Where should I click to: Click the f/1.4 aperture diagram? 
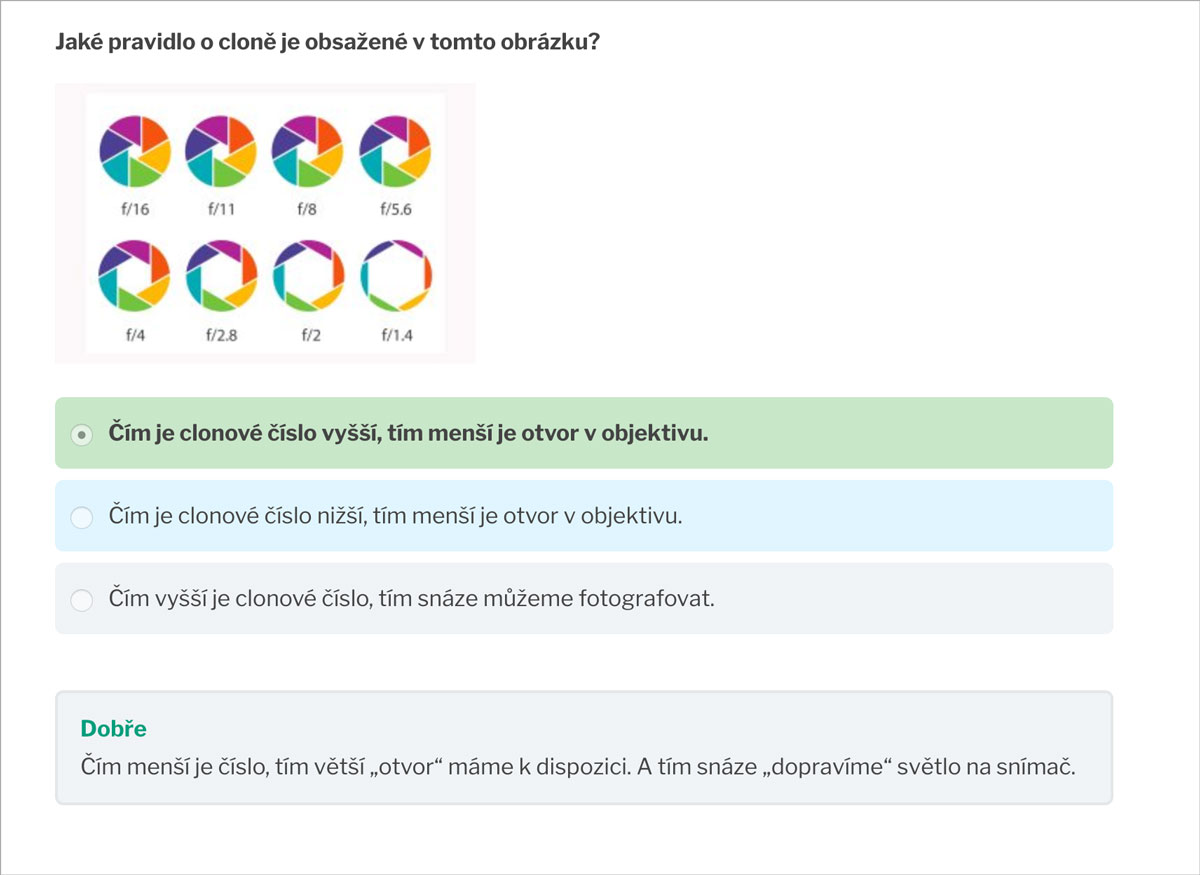click(x=395, y=276)
